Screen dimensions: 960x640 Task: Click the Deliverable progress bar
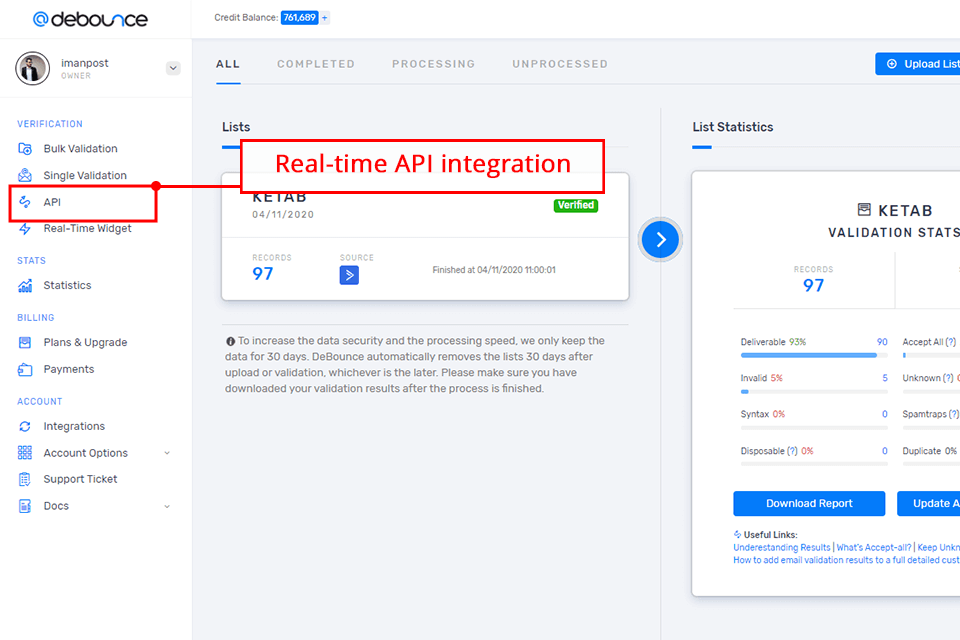pyautogui.click(x=814, y=355)
